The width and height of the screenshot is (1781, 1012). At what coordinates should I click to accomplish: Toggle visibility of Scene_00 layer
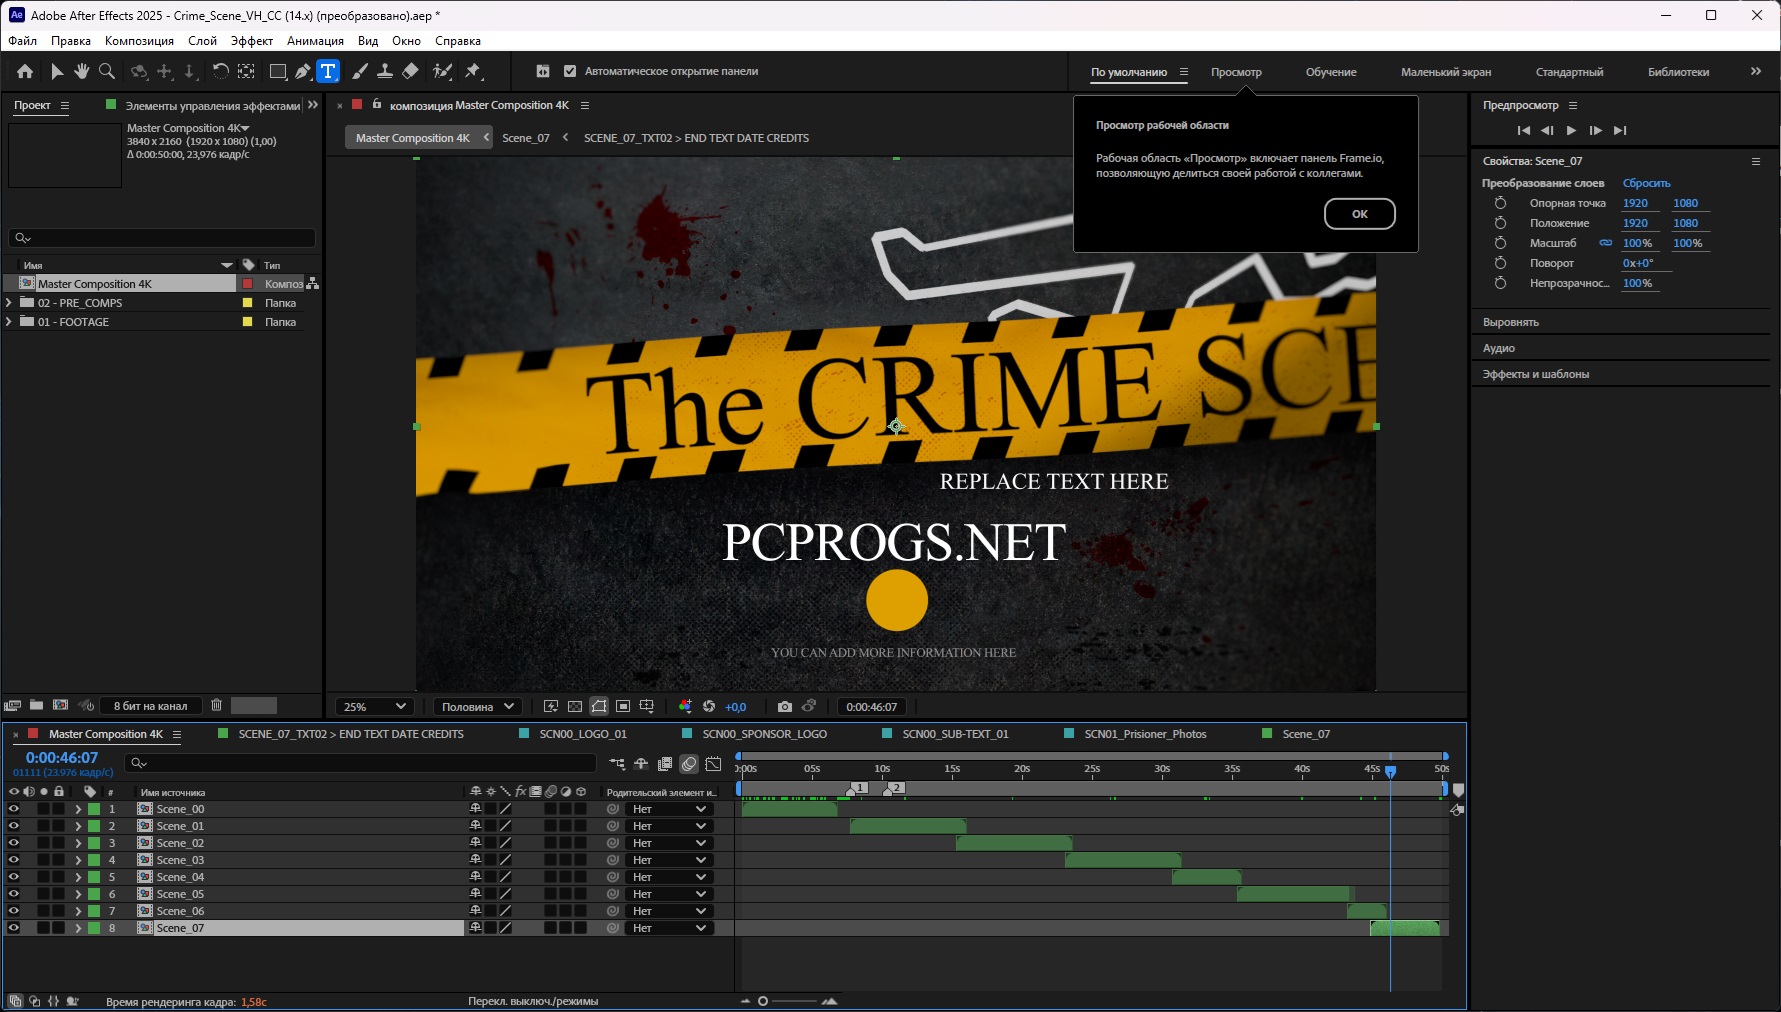pyautogui.click(x=14, y=809)
